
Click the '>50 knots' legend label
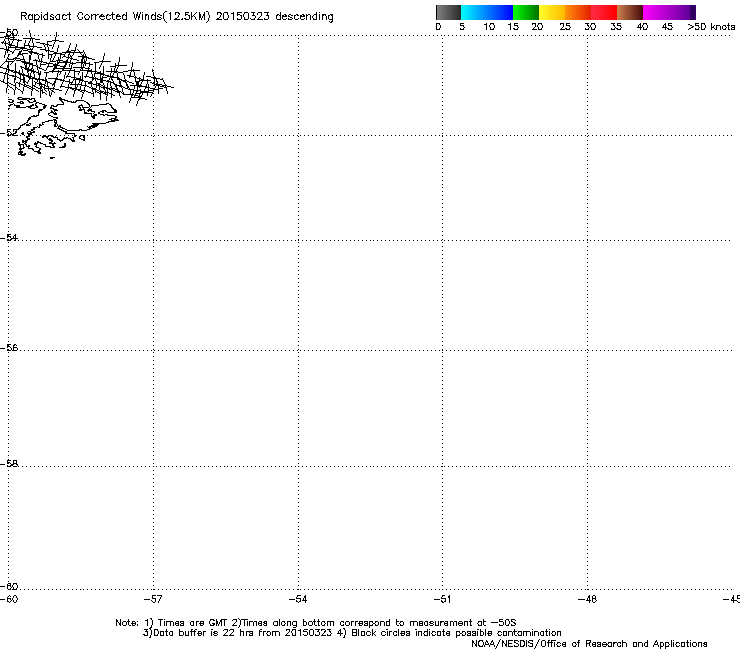coord(711,27)
